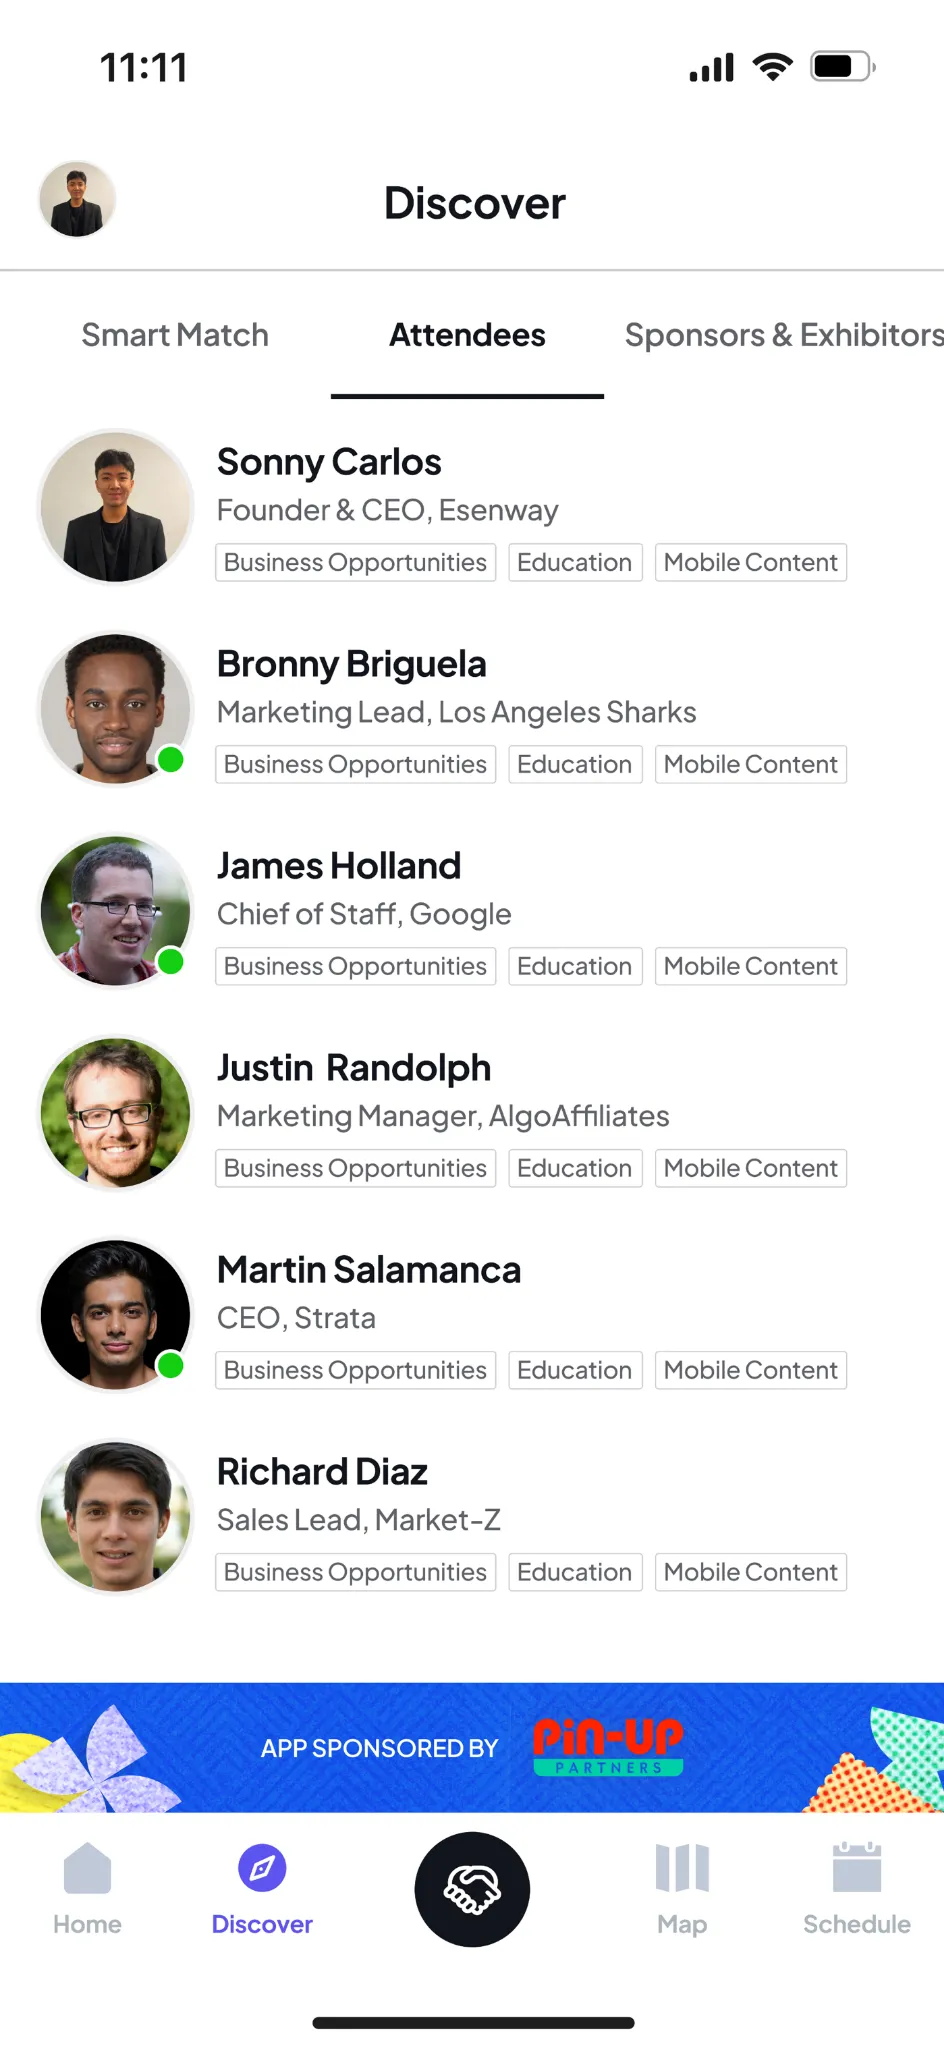This screenshot has width=944, height=2048.
Task: Open the Map icon
Action: pos(682,1868)
